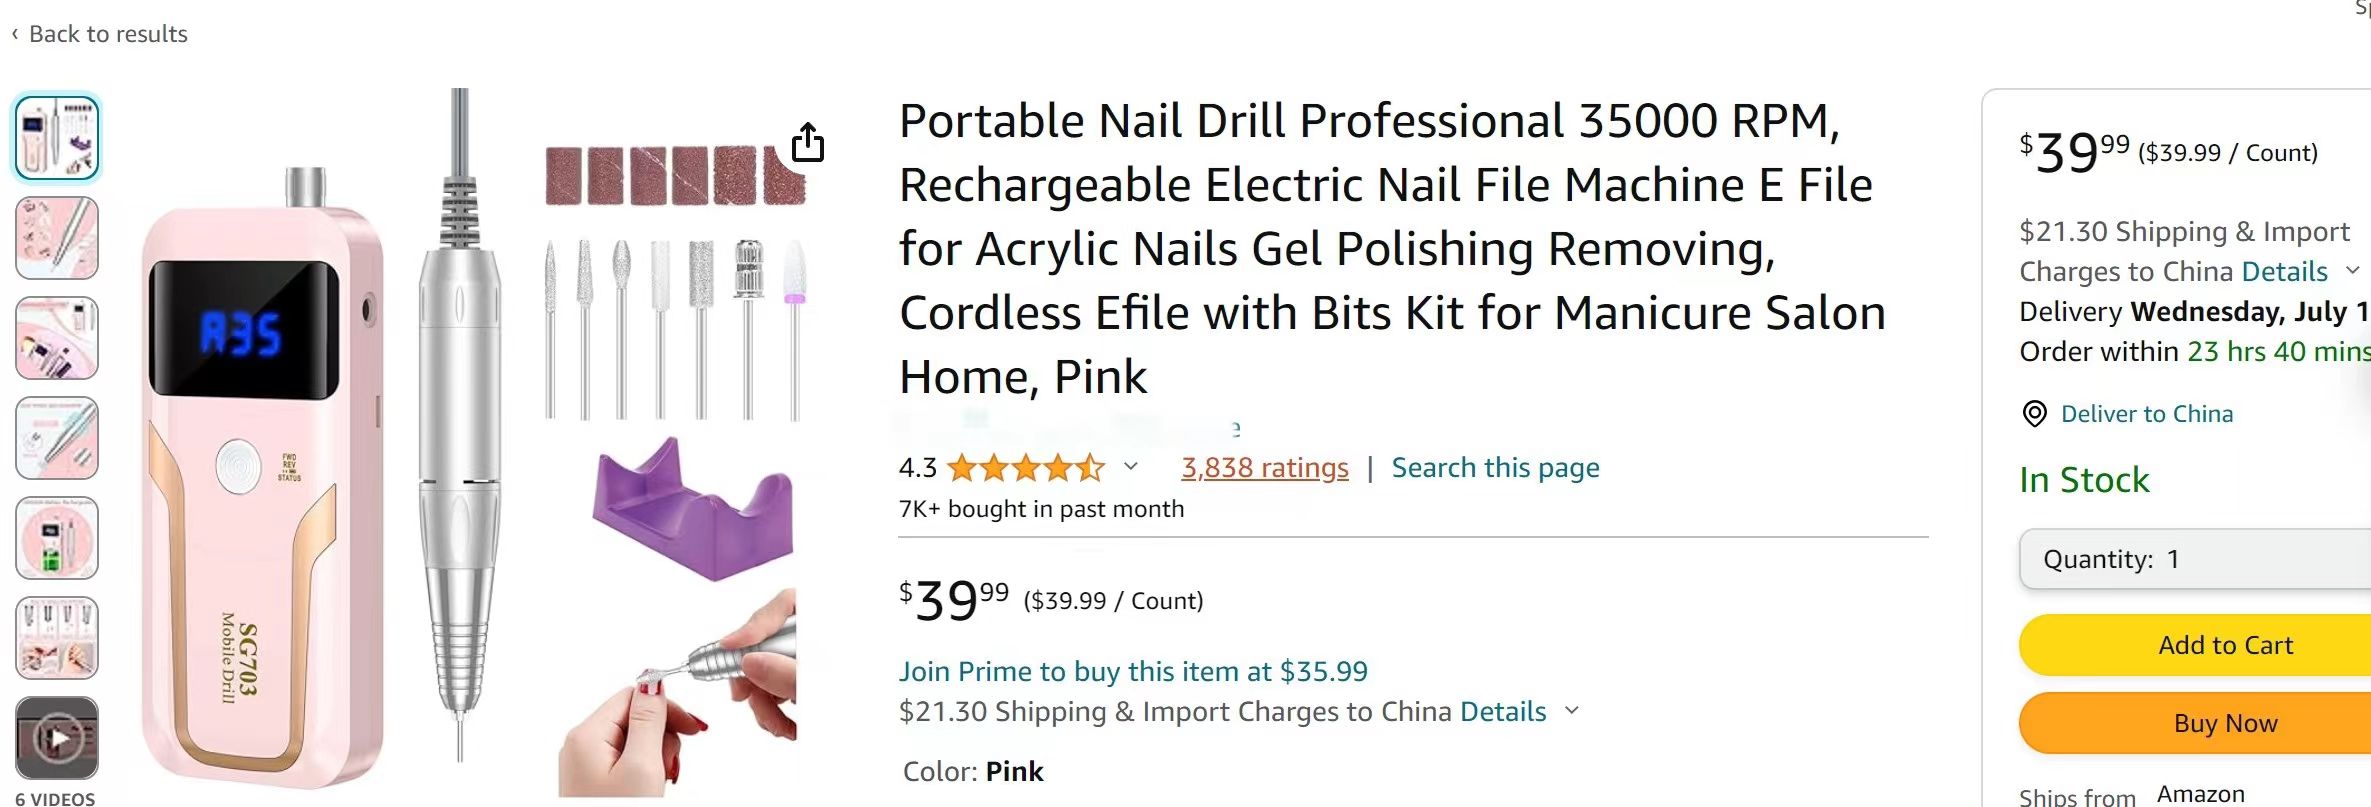2371x807 pixels.
Task: Select the first product image thumbnail
Action: 55,137
